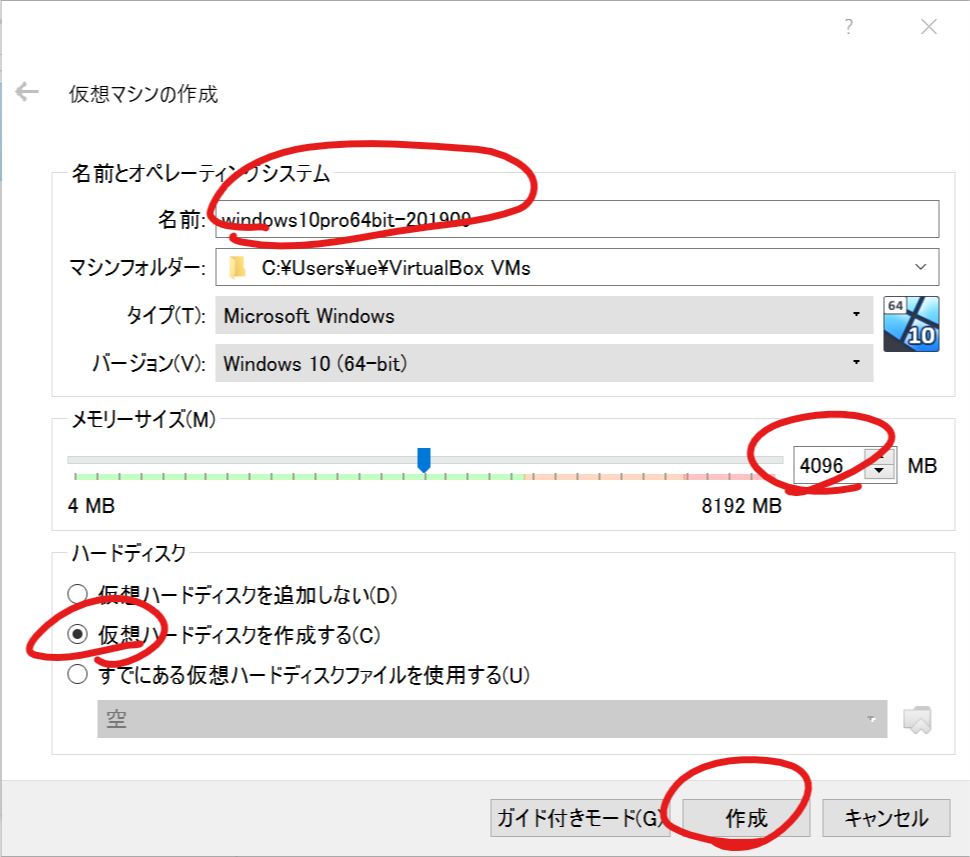Viewport: 970px width, 857px height.
Task: Click the help question mark icon
Action: click(x=848, y=27)
